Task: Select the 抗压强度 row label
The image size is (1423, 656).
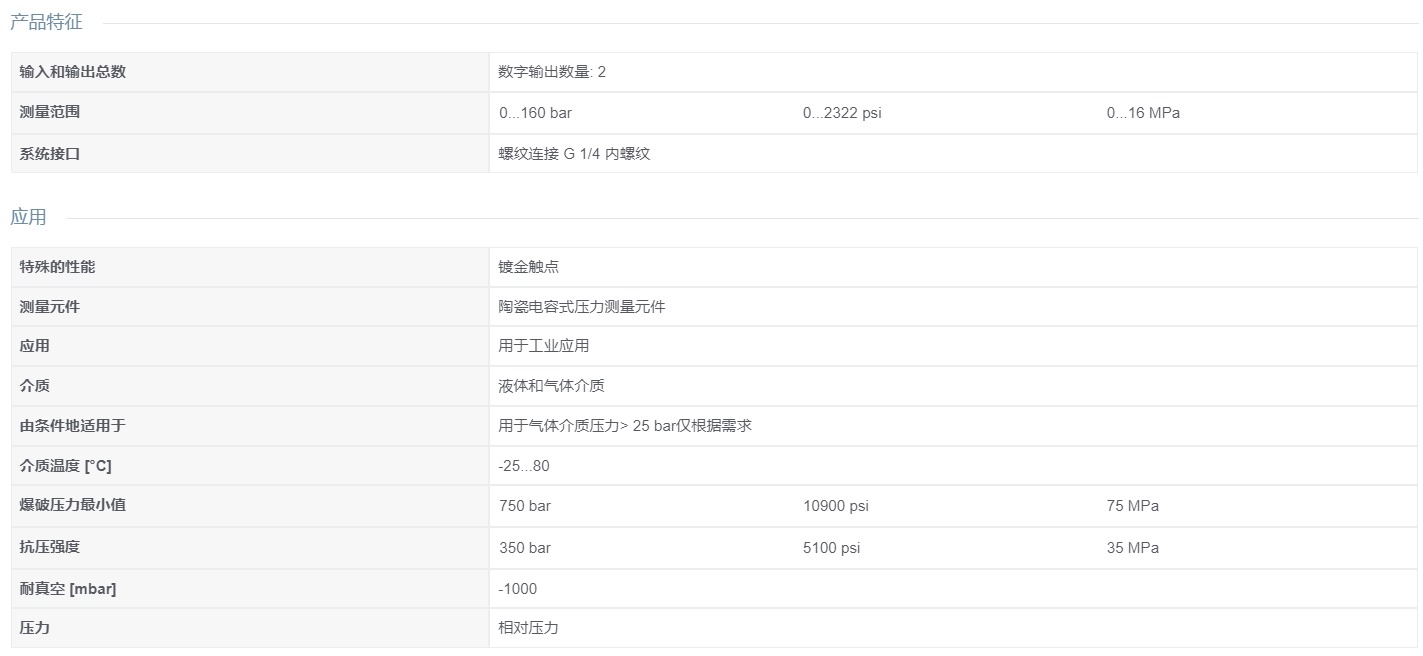Action: [50, 547]
